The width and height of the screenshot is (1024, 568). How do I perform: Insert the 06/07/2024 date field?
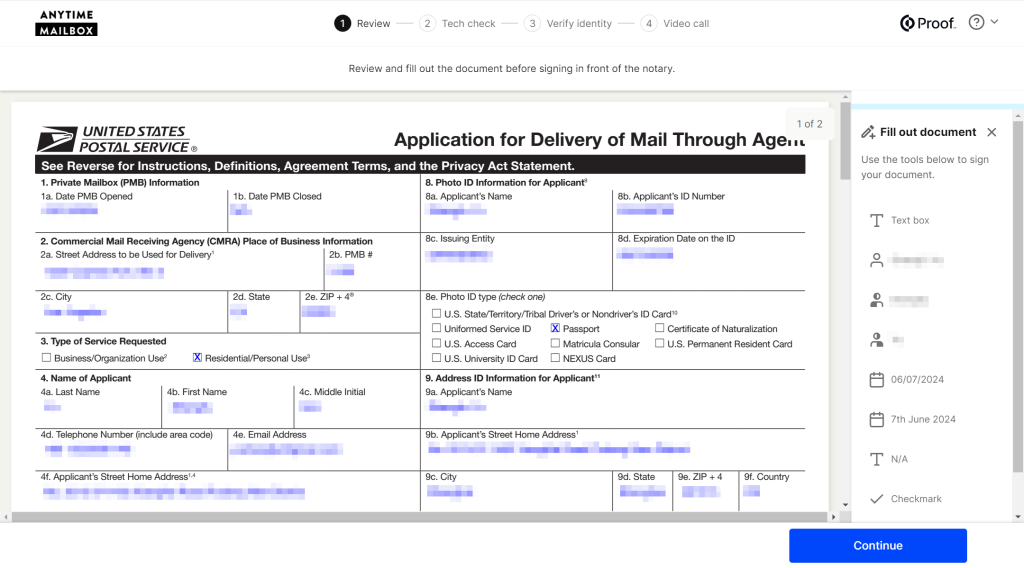(x=906, y=379)
